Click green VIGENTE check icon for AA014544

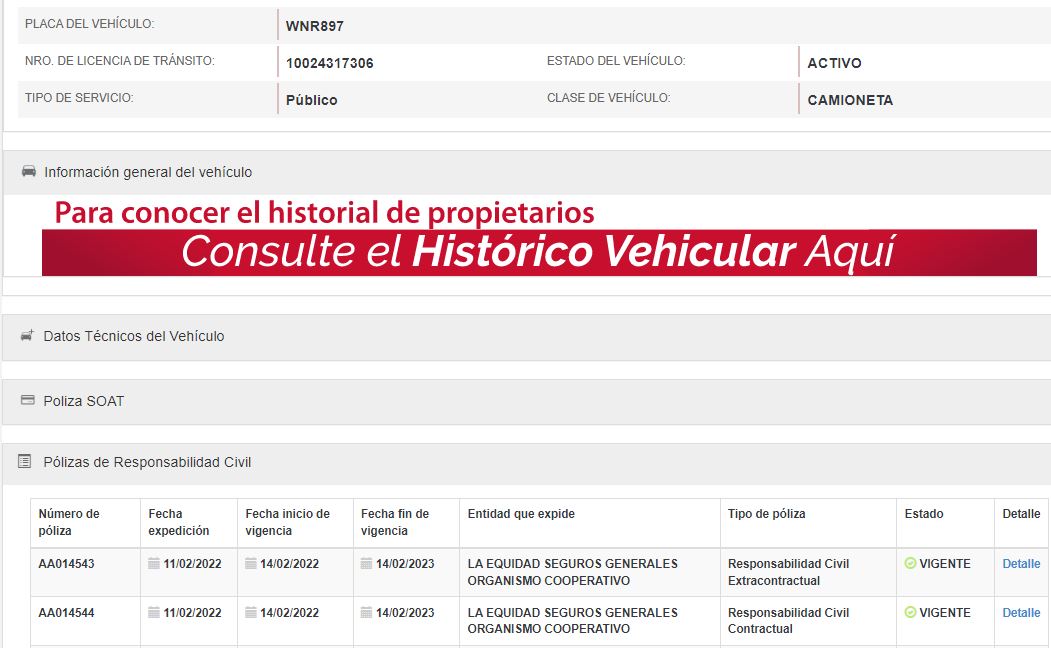click(910, 613)
